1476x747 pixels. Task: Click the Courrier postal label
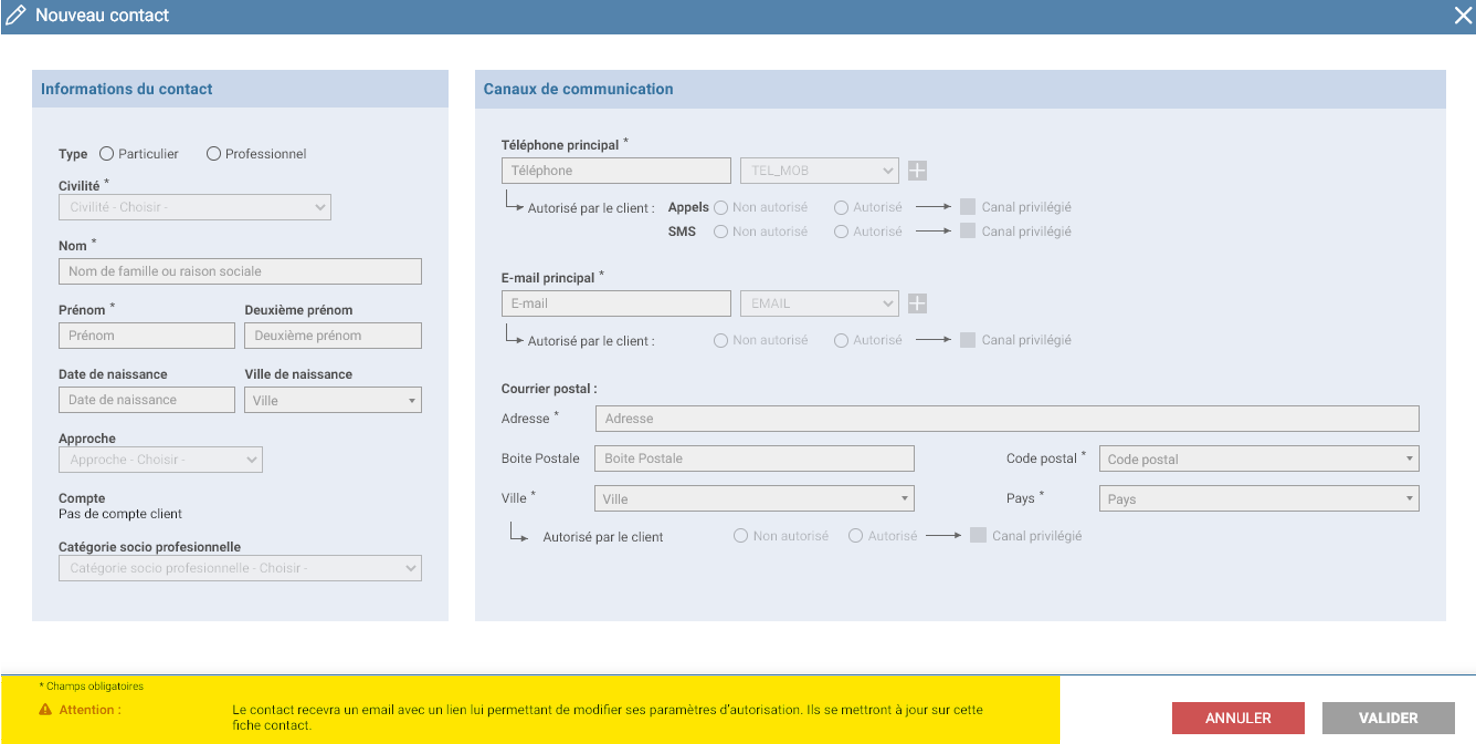(549, 389)
